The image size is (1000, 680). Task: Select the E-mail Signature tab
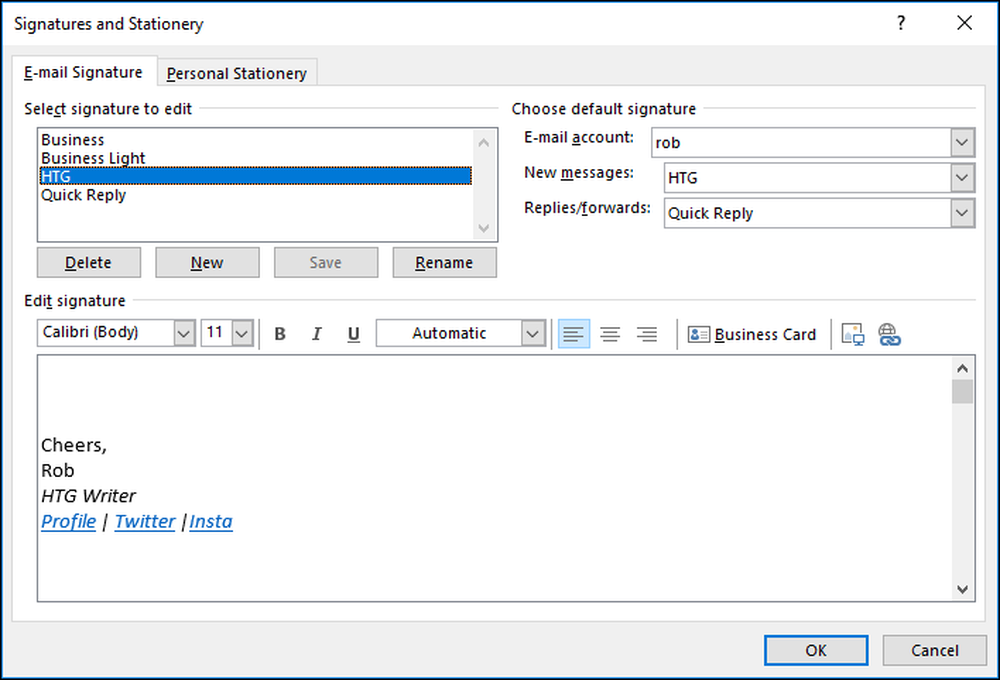83,72
